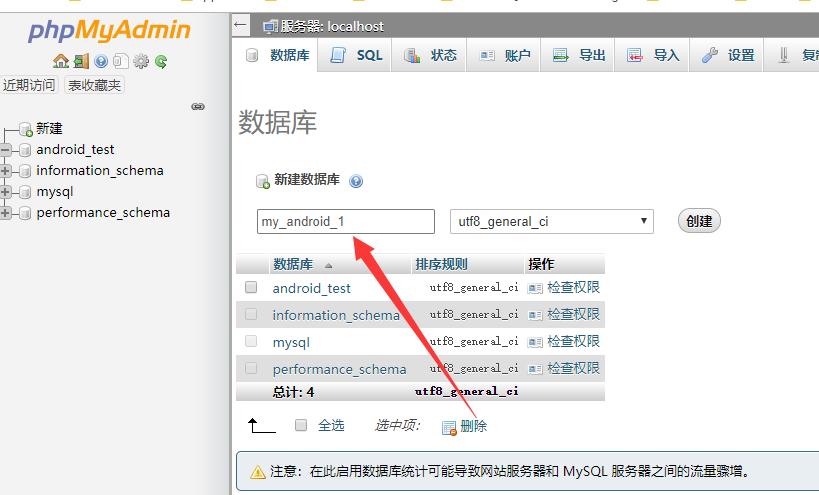Viewport: 819px width, 495px height.
Task: Click the database name input field
Action: [x=346, y=221]
